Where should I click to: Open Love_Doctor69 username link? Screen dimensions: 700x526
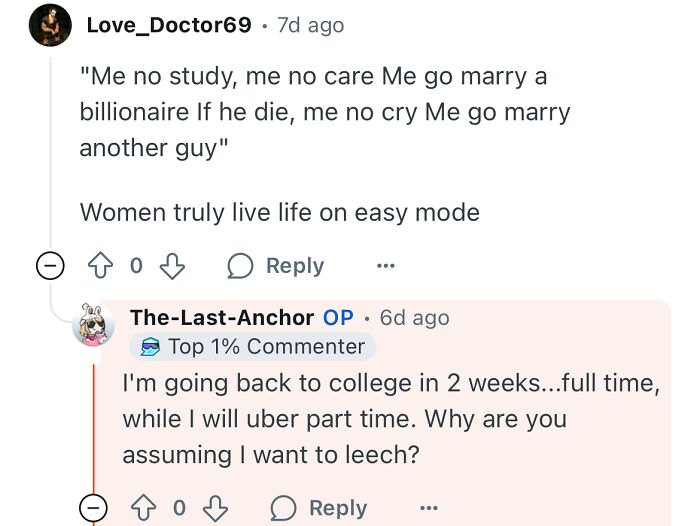point(169,25)
